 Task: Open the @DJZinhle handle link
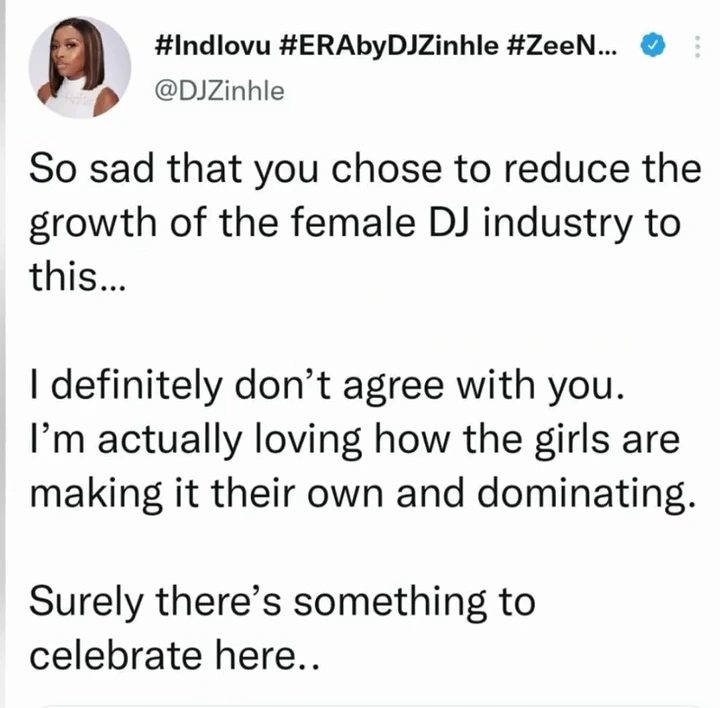(x=219, y=91)
